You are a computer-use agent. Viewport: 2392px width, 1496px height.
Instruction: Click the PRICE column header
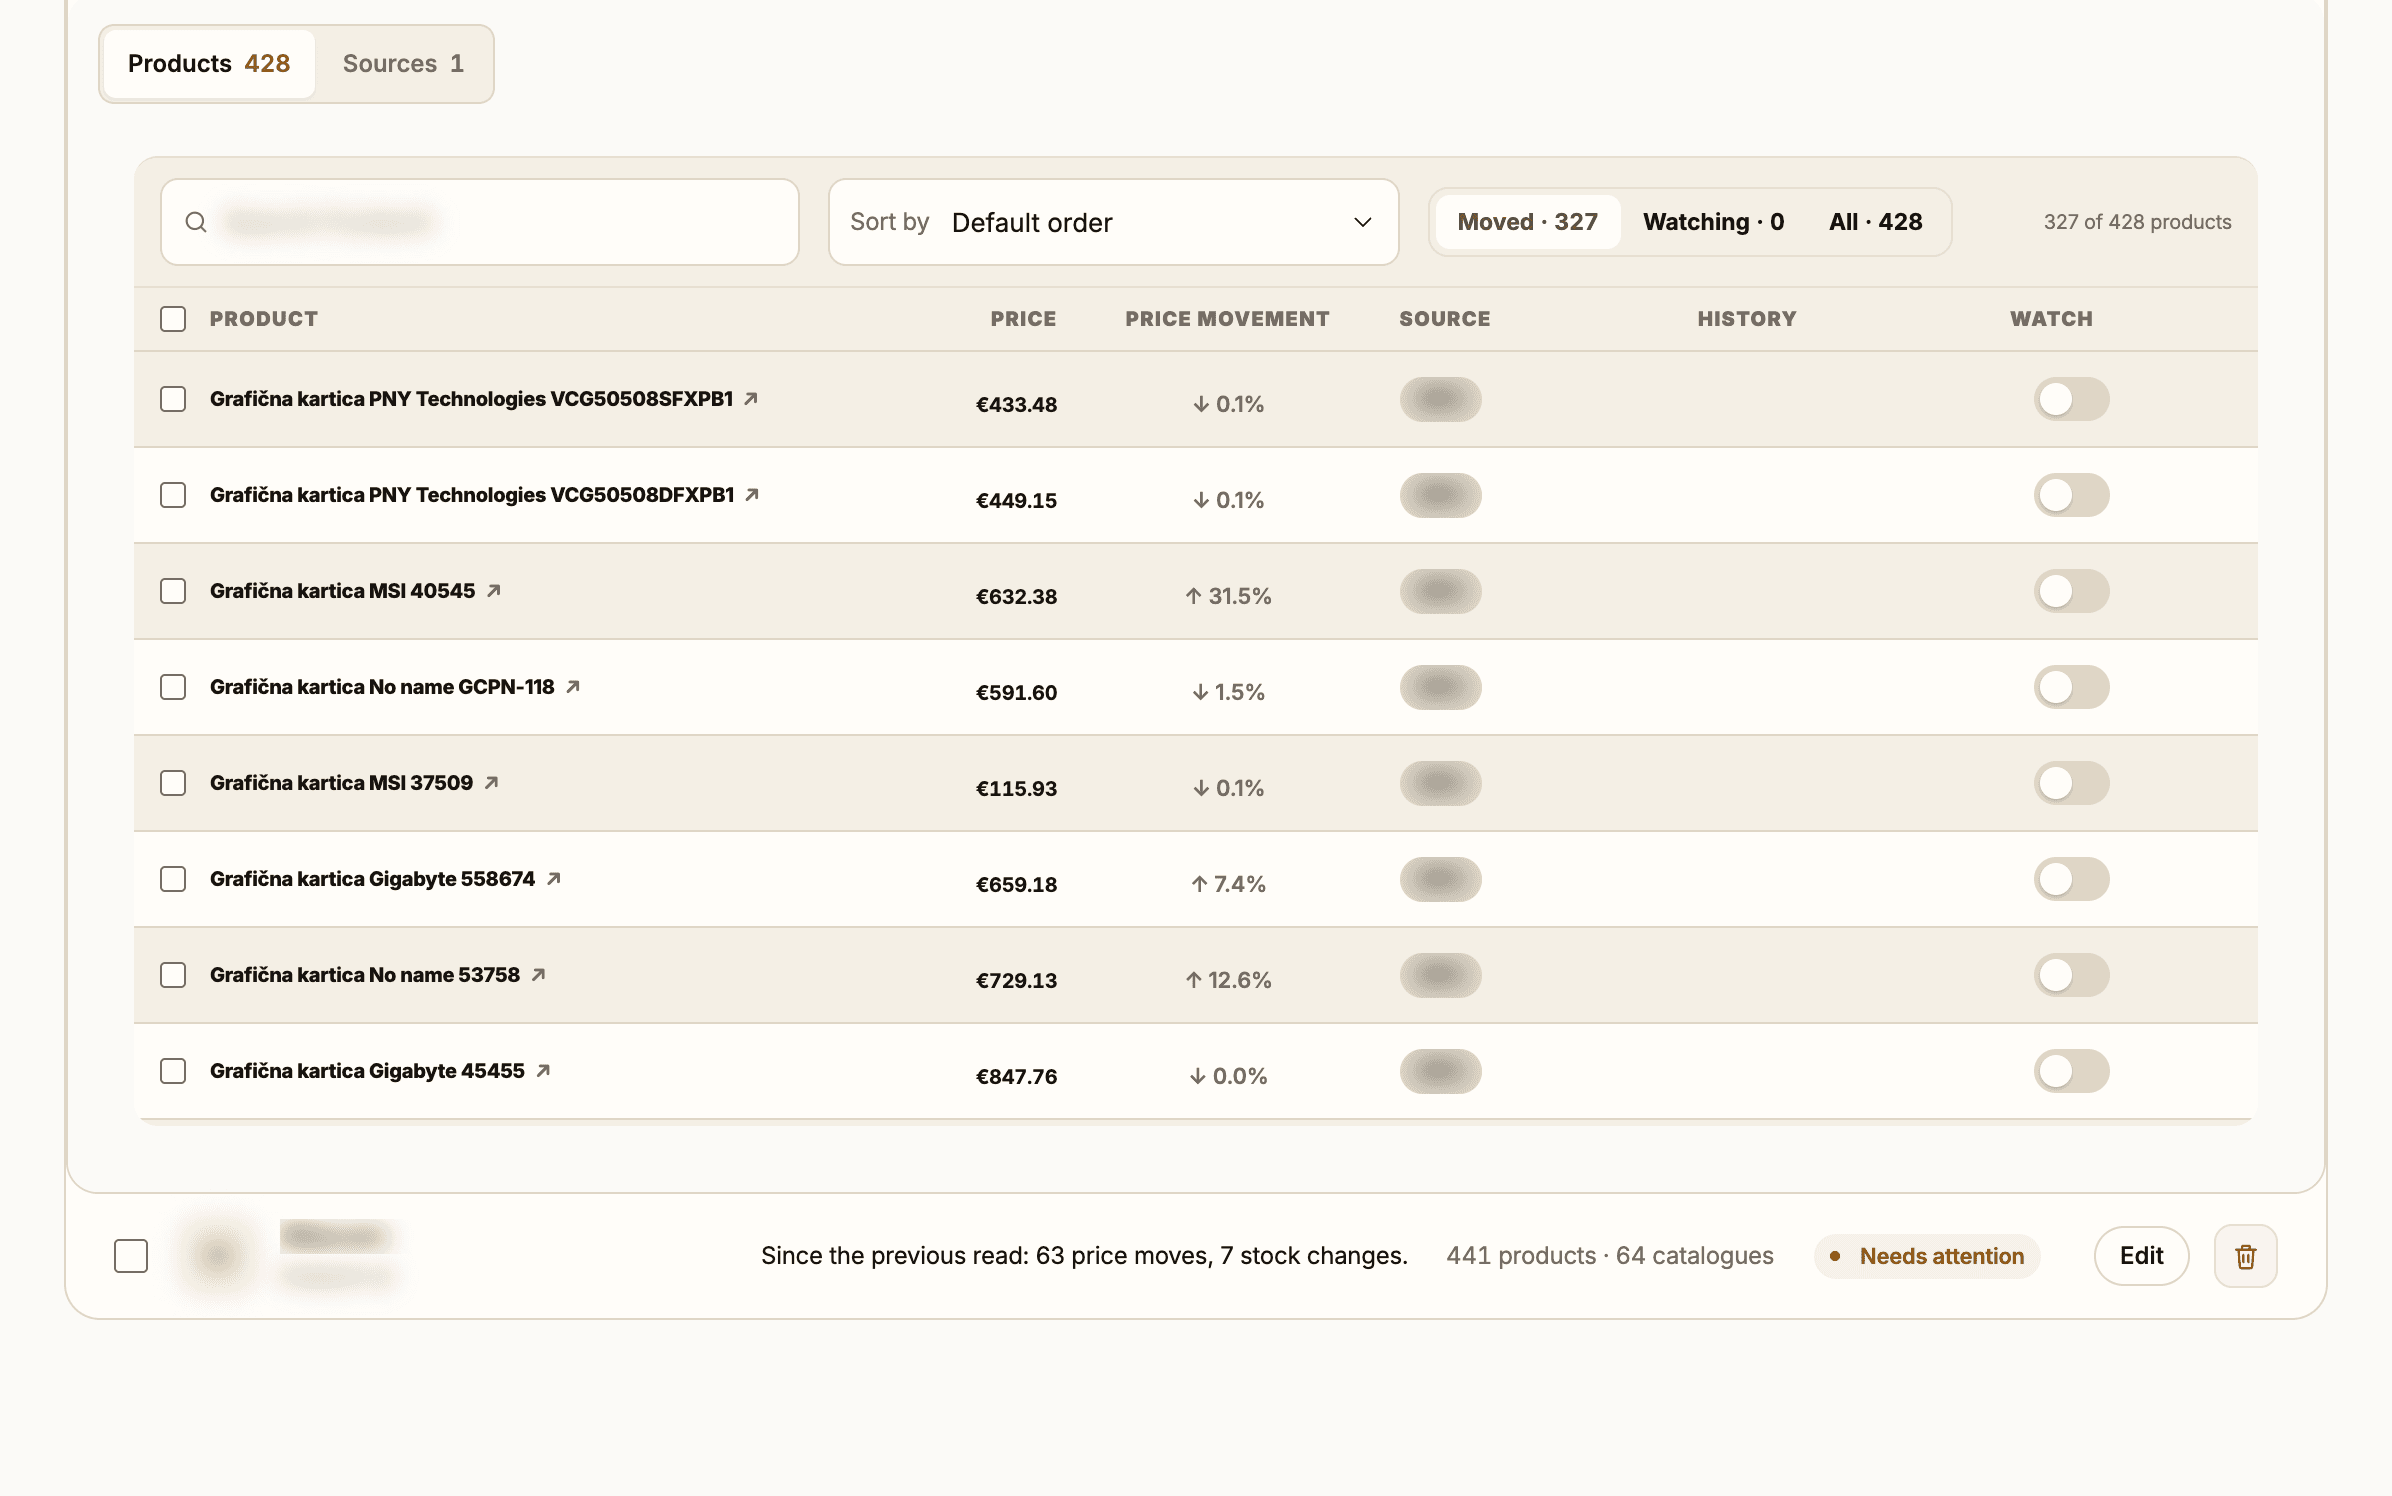[1023, 319]
